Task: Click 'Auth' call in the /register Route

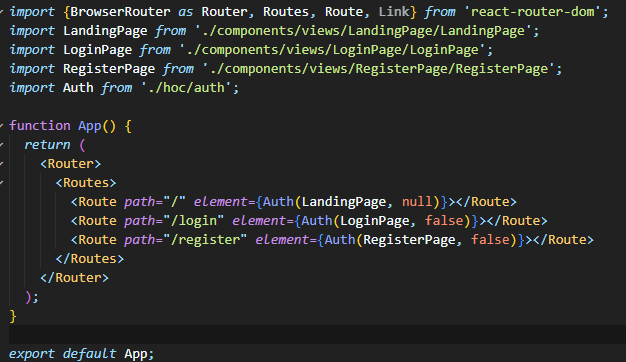Action: 340,240
